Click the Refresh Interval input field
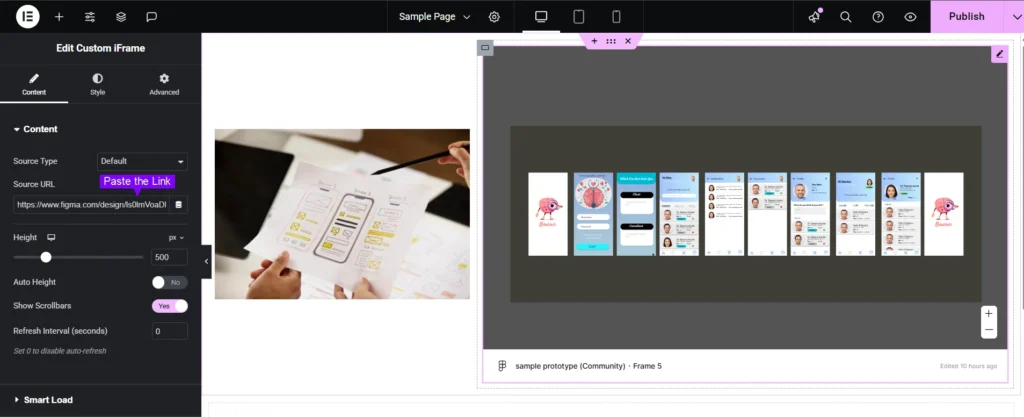The image size is (1024, 417). pyautogui.click(x=170, y=332)
